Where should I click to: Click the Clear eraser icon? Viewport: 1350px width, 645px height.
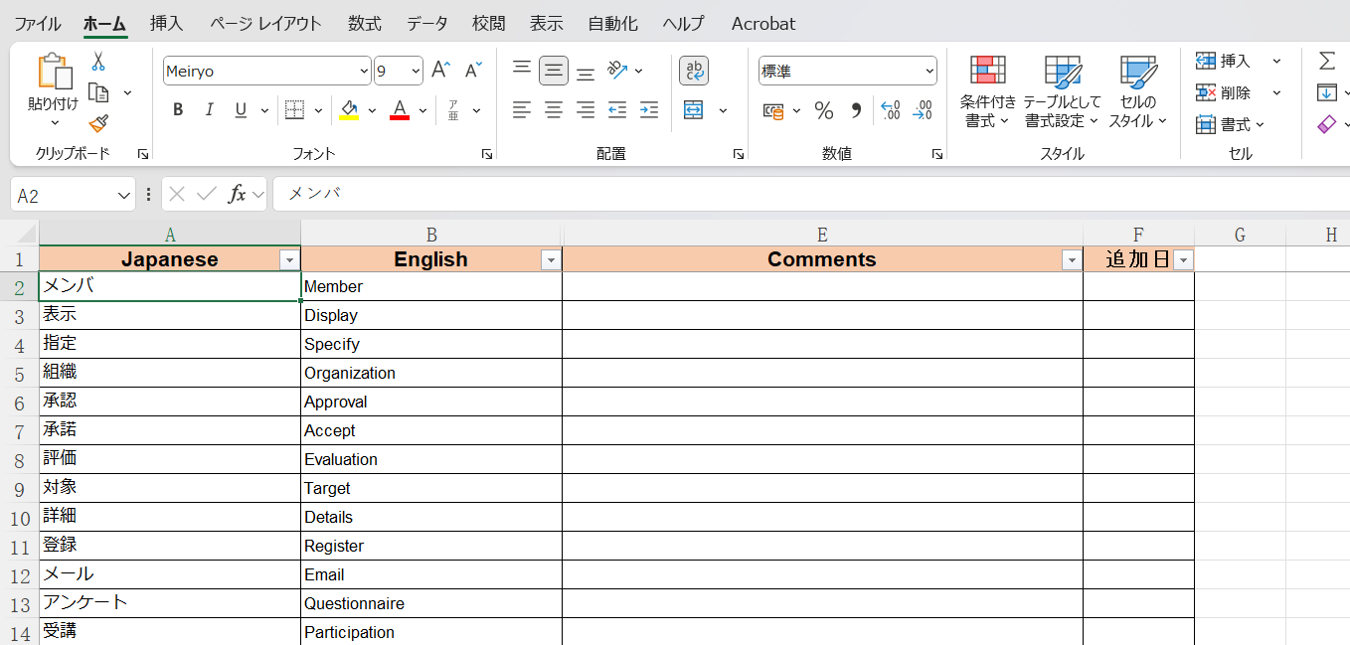[1327, 124]
